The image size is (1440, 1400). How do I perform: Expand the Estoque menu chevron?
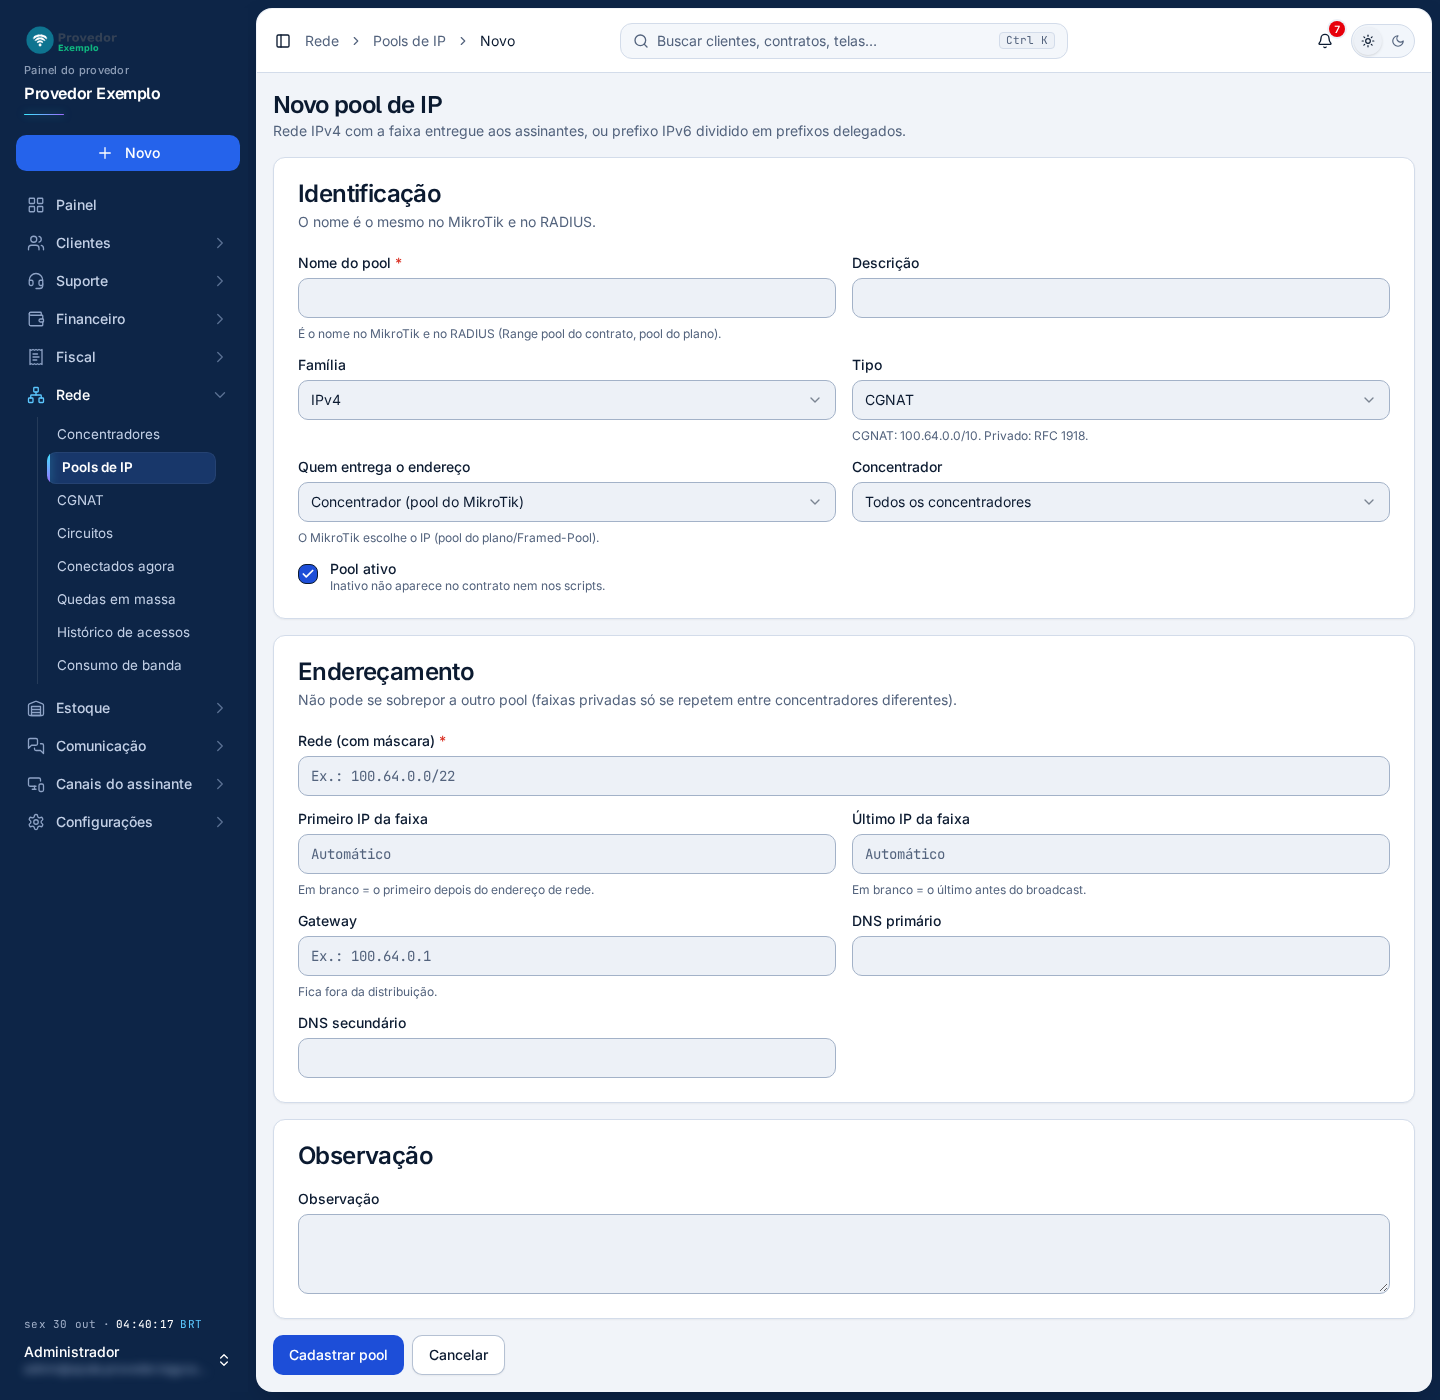coord(220,708)
